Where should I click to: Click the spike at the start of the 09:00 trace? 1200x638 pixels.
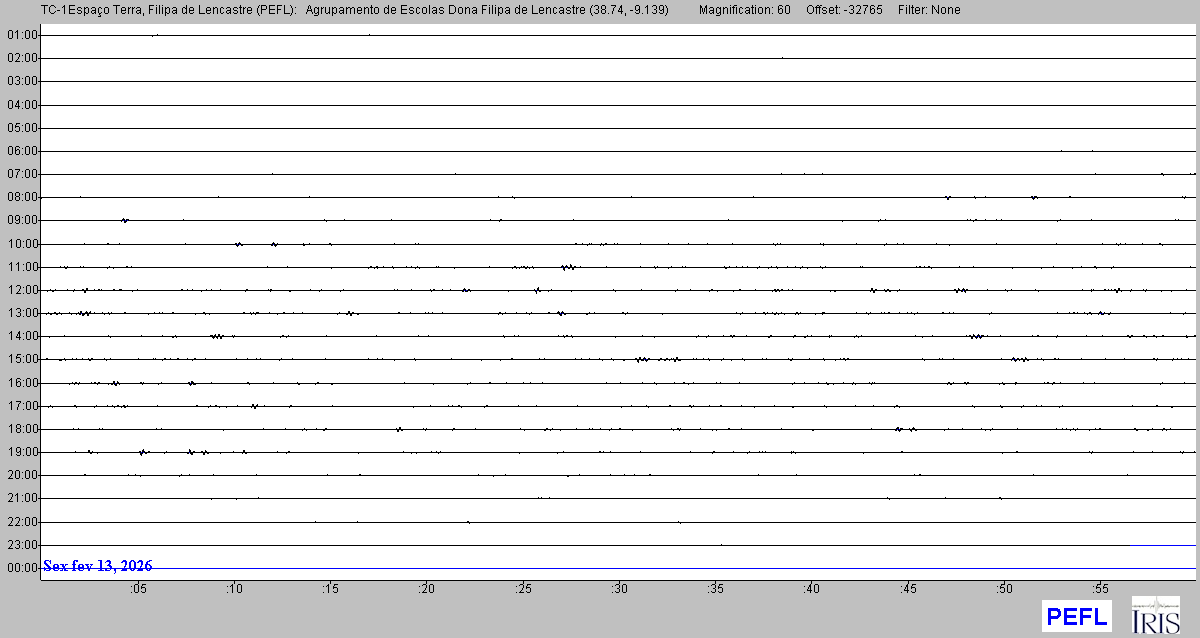pos(124,220)
